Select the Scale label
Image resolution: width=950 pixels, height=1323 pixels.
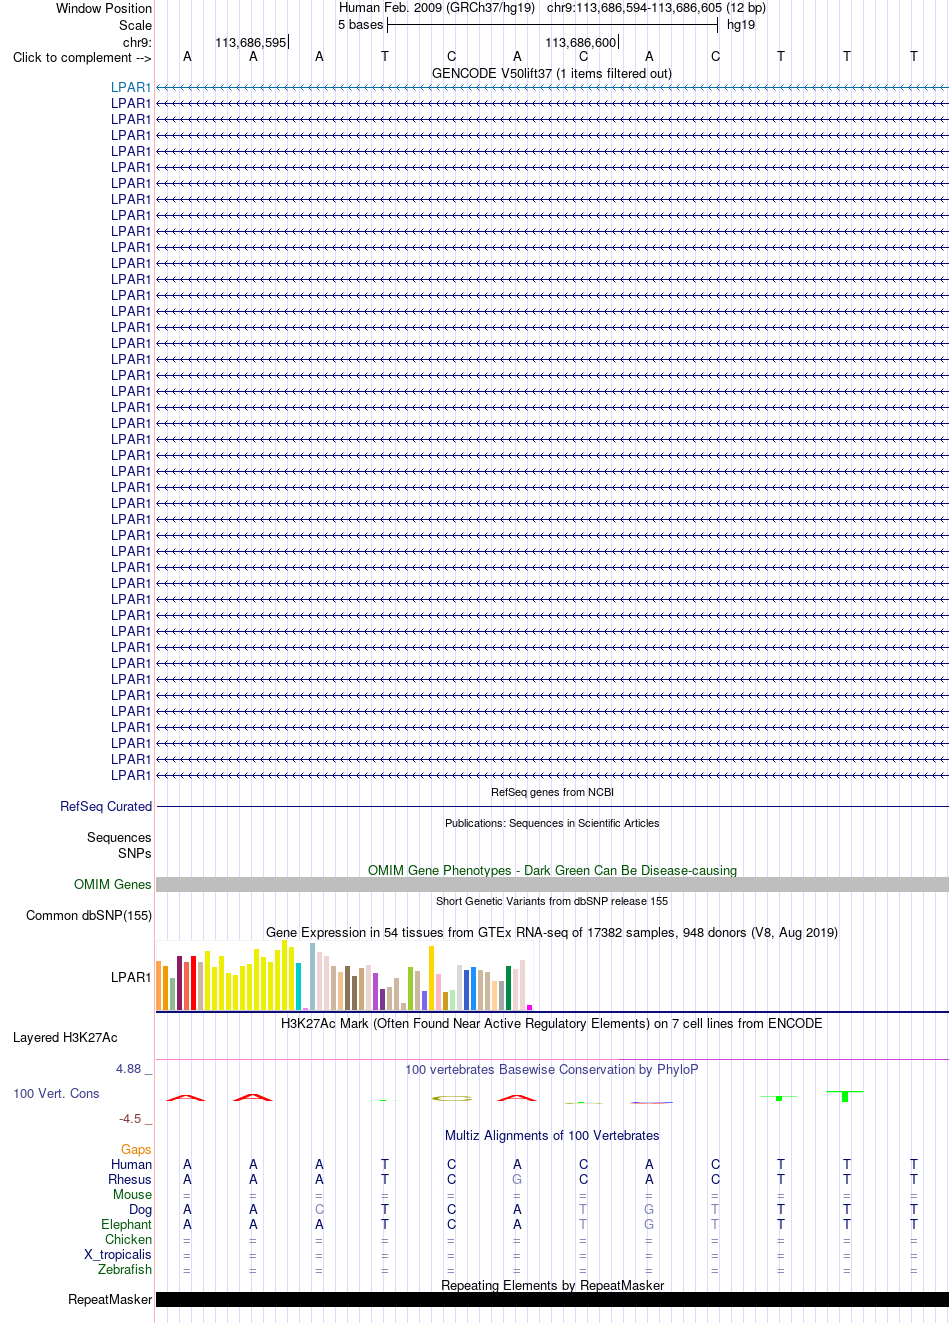pos(136,25)
